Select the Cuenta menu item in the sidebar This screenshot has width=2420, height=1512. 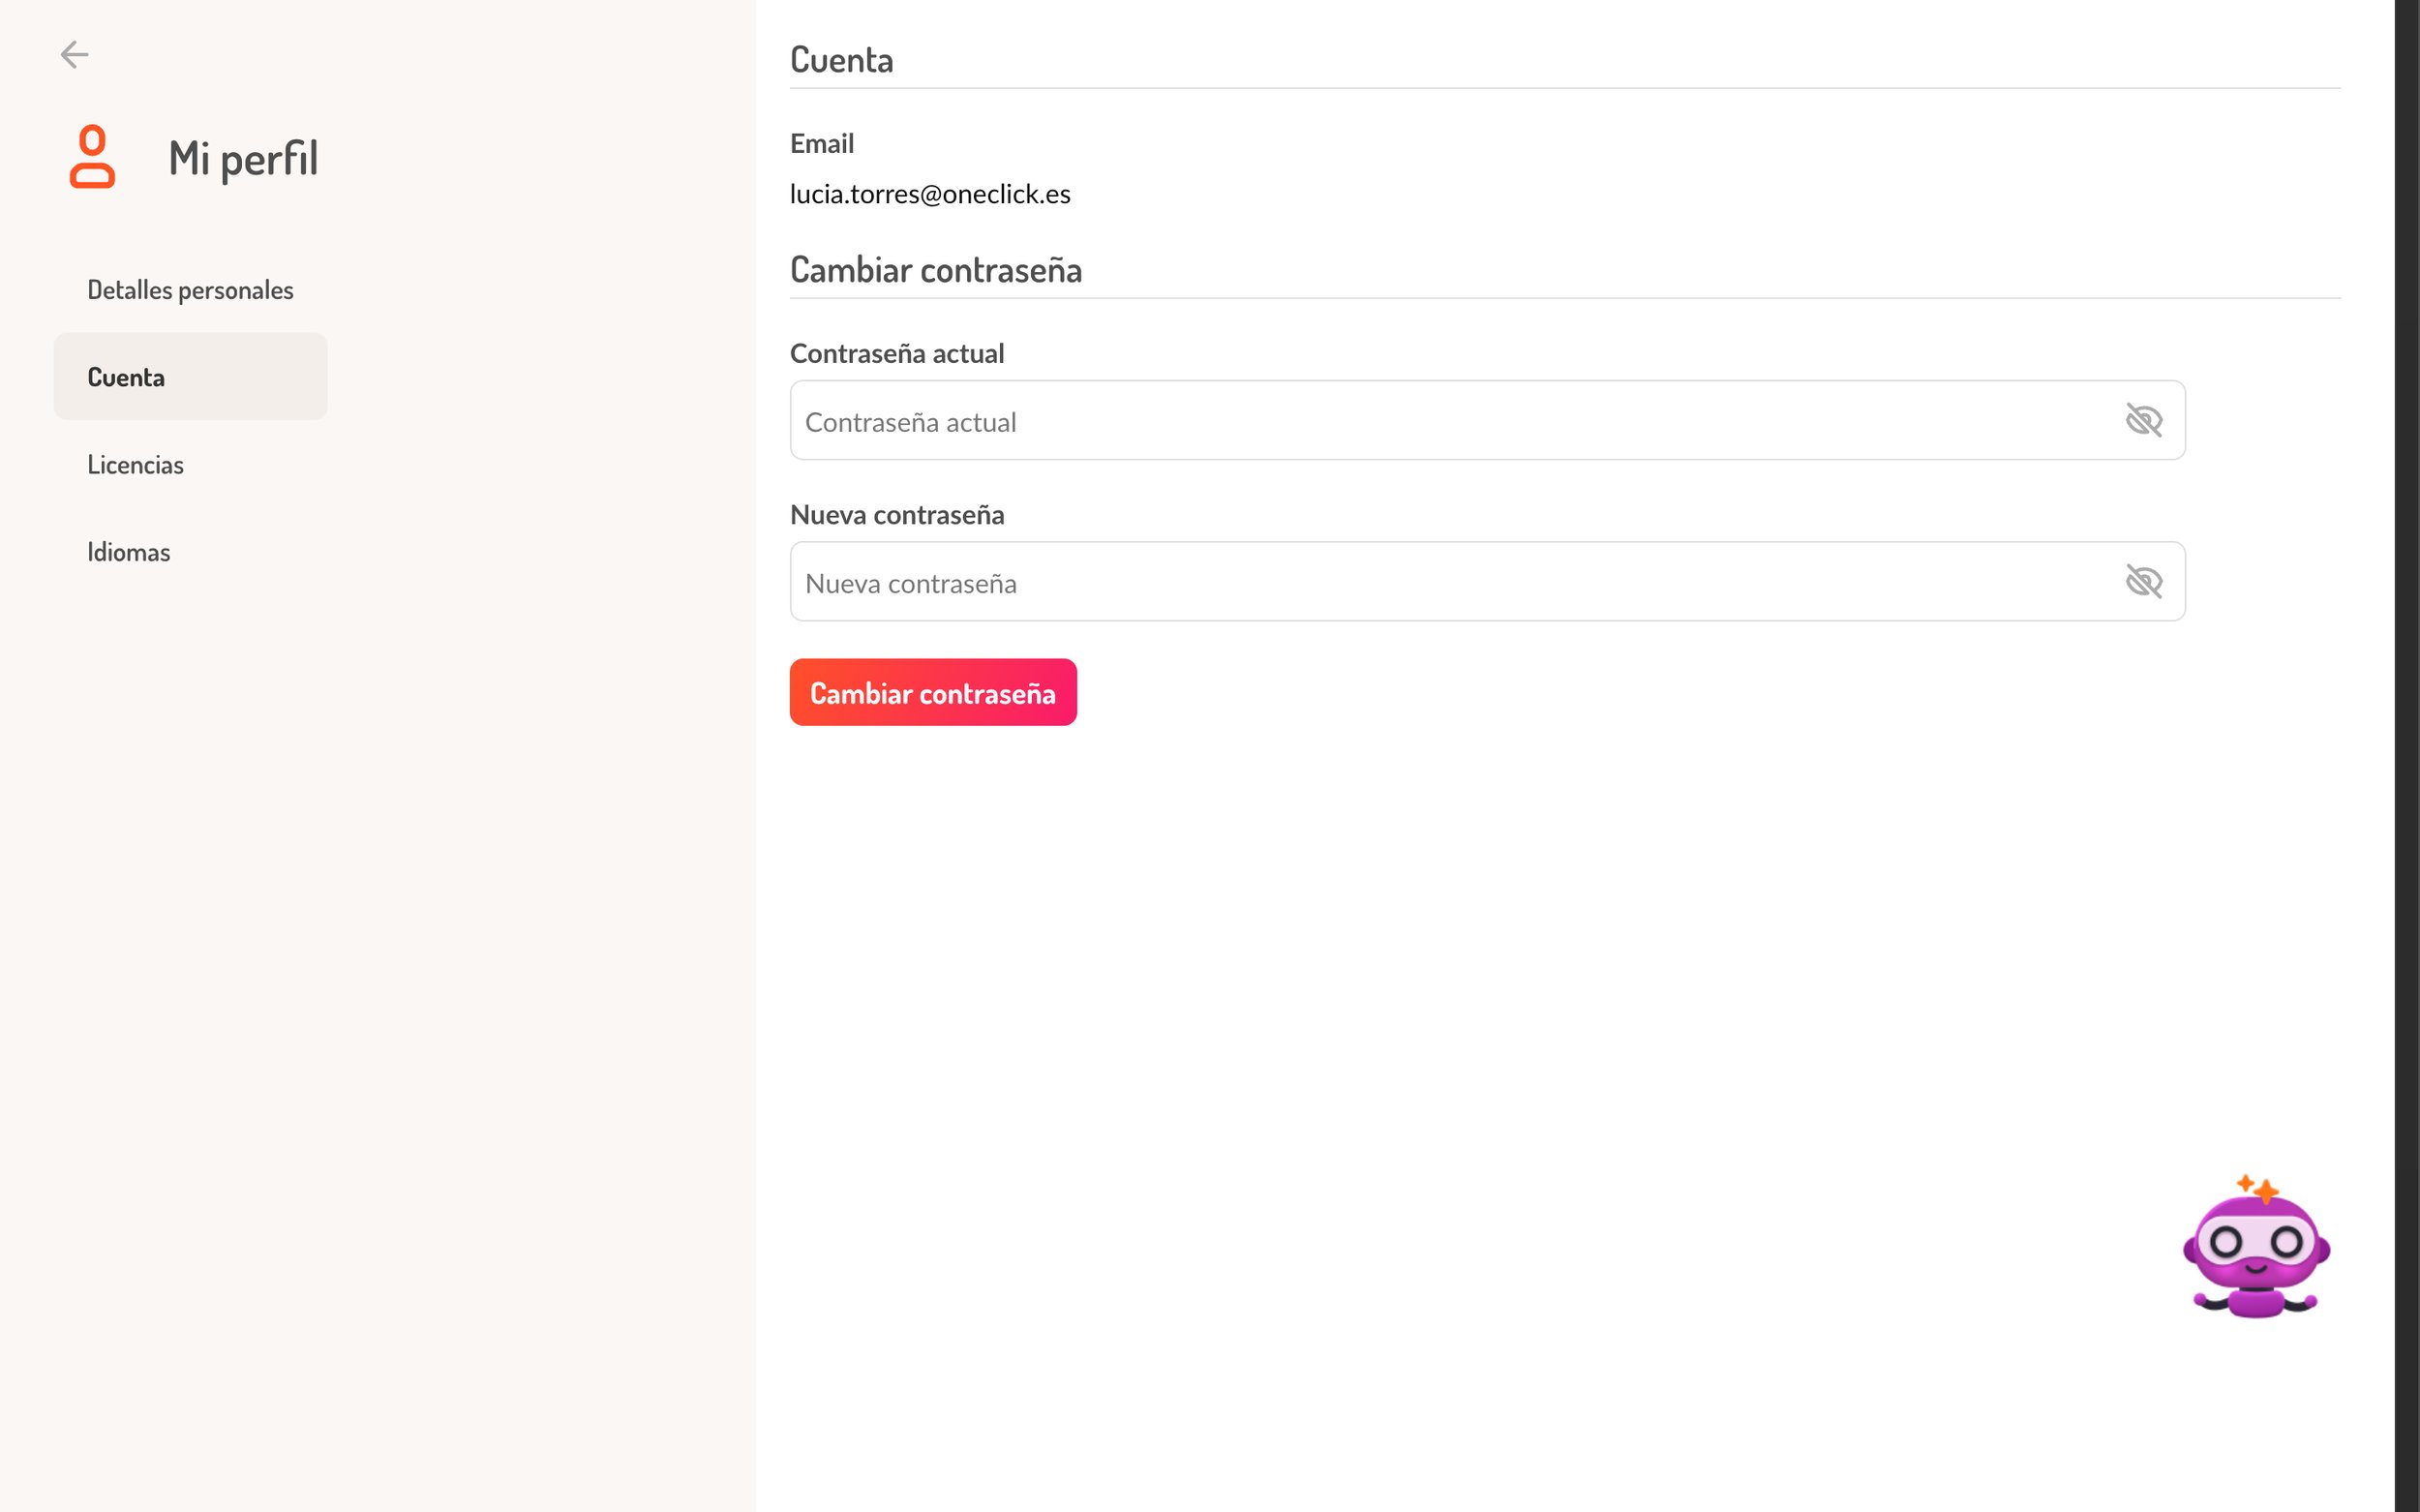pyautogui.click(x=190, y=377)
